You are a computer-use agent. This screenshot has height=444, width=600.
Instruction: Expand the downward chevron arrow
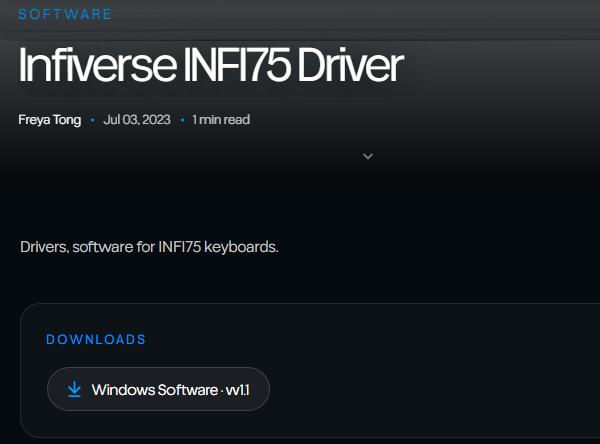(368, 156)
